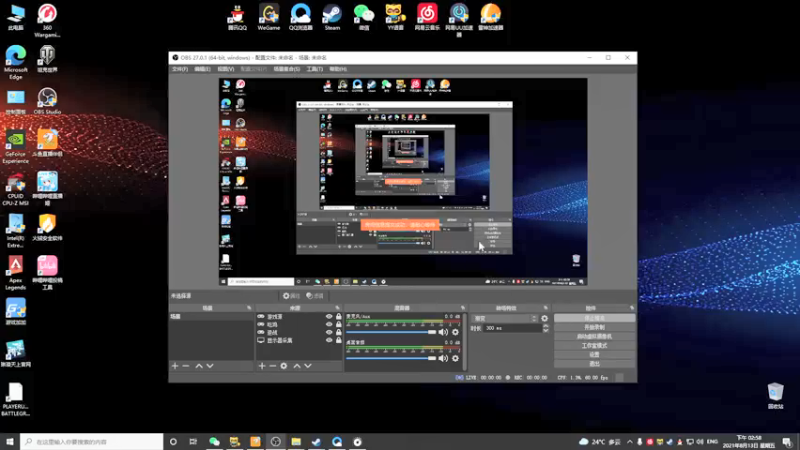Open Windows Start menu
Image resolution: width=800 pixels, height=450 pixels.
pyautogui.click(x=10, y=441)
